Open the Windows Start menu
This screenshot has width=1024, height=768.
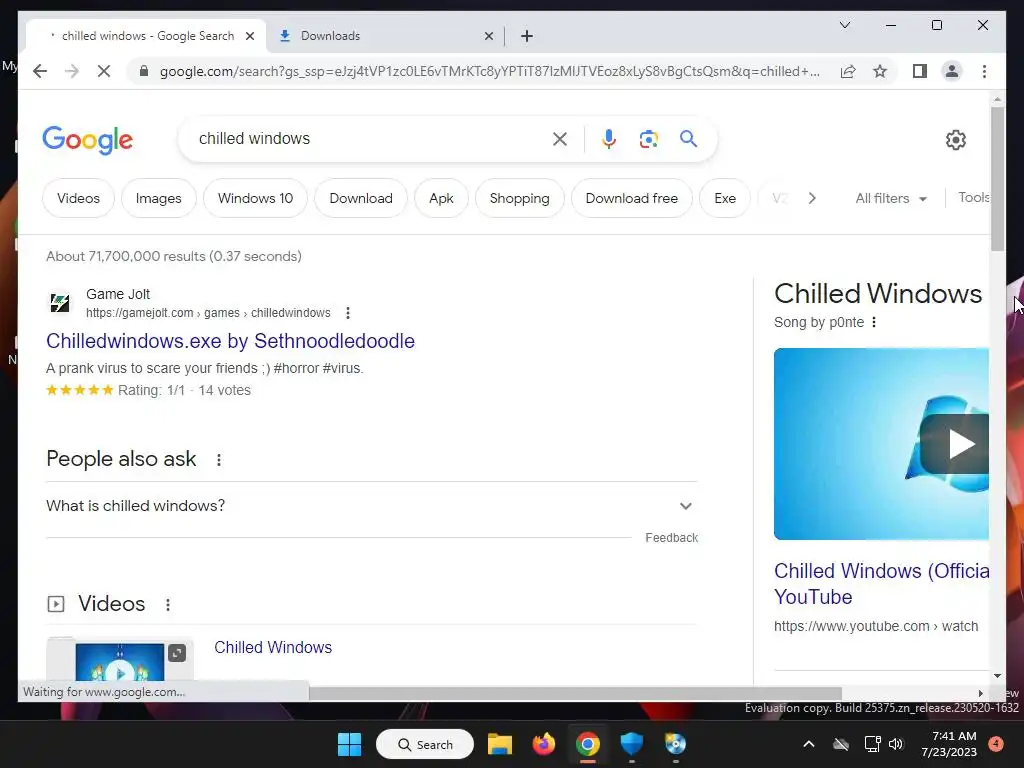coord(349,744)
